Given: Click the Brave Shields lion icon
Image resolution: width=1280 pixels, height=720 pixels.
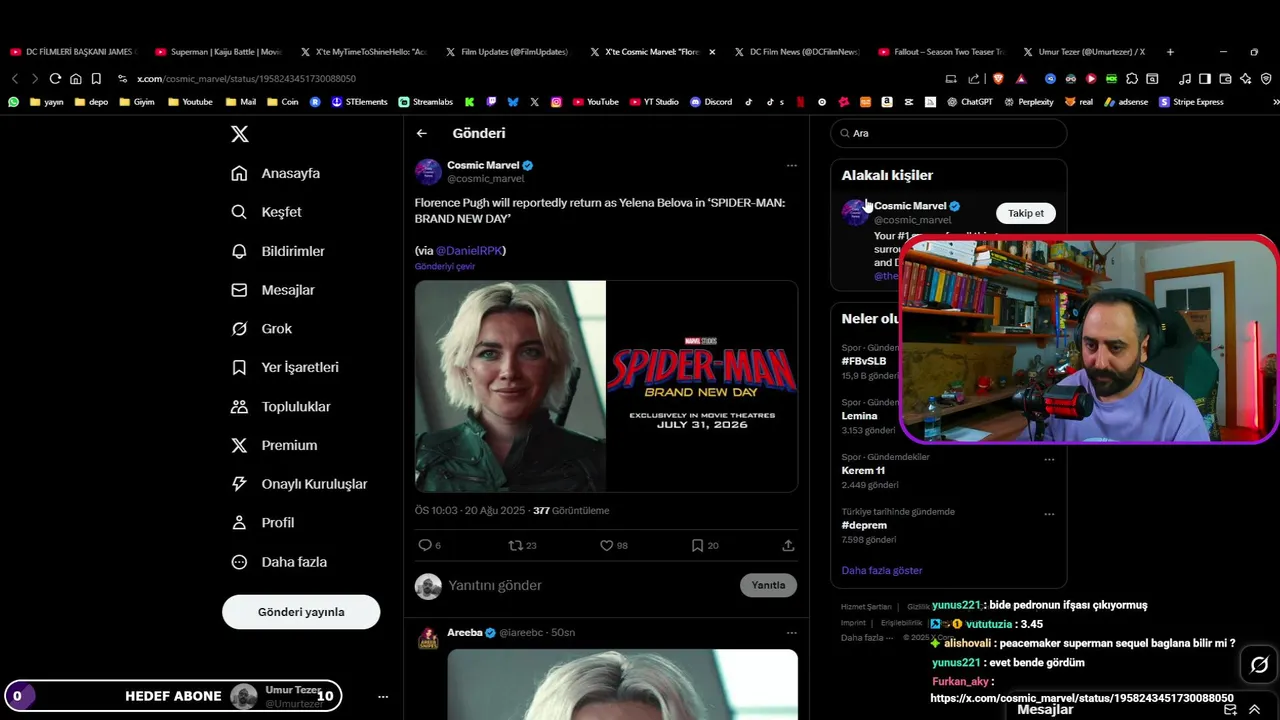Looking at the screenshot, I should coord(998,79).
